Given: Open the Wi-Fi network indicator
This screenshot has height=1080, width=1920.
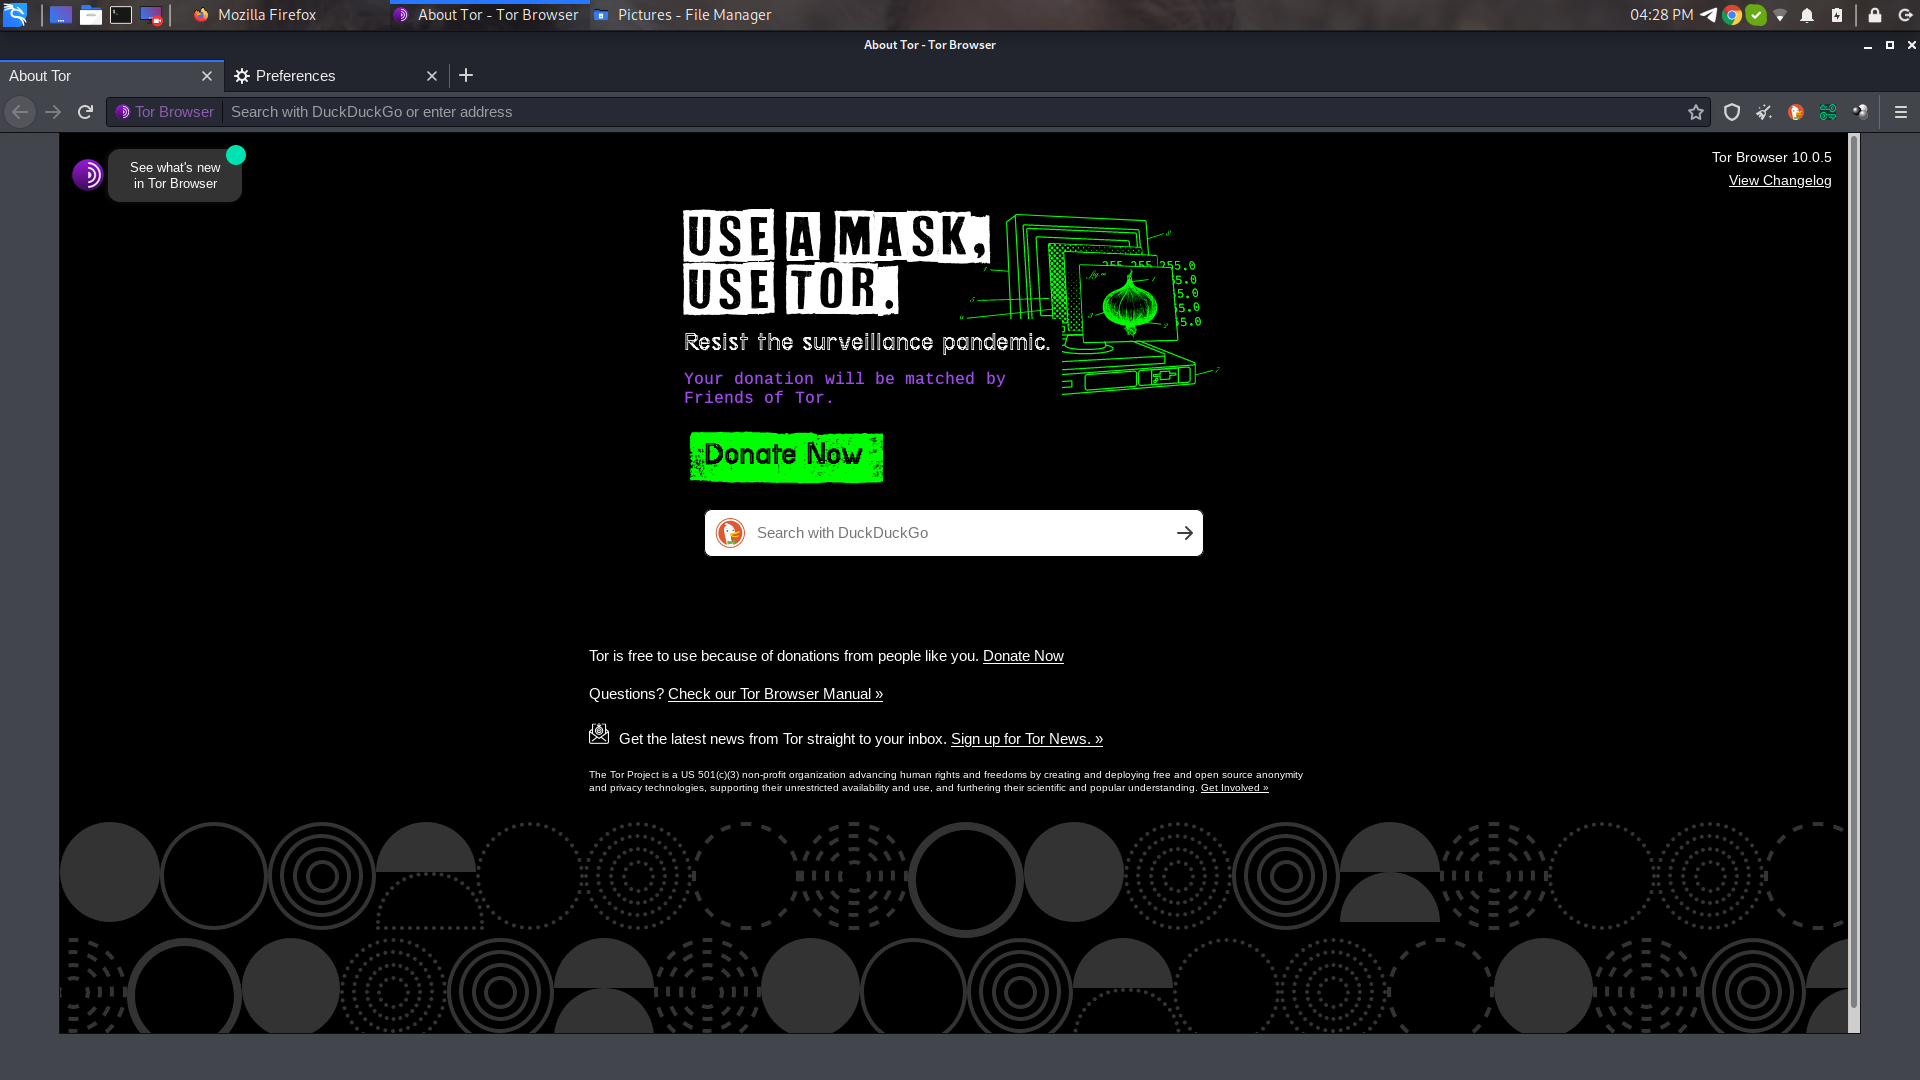Looking at the screenshot, I should [x=1780, y=15].
